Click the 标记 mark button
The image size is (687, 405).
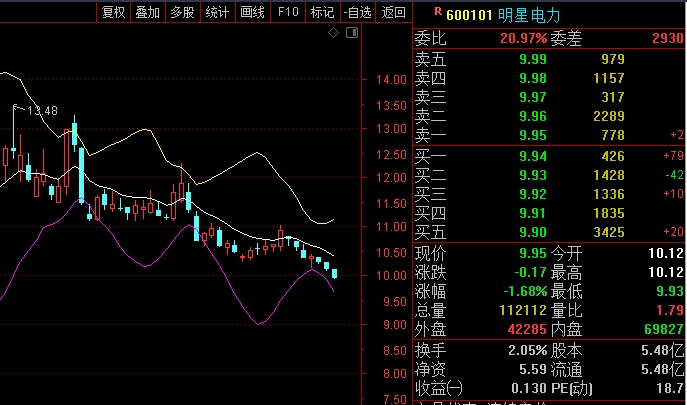tap(323, 12)
